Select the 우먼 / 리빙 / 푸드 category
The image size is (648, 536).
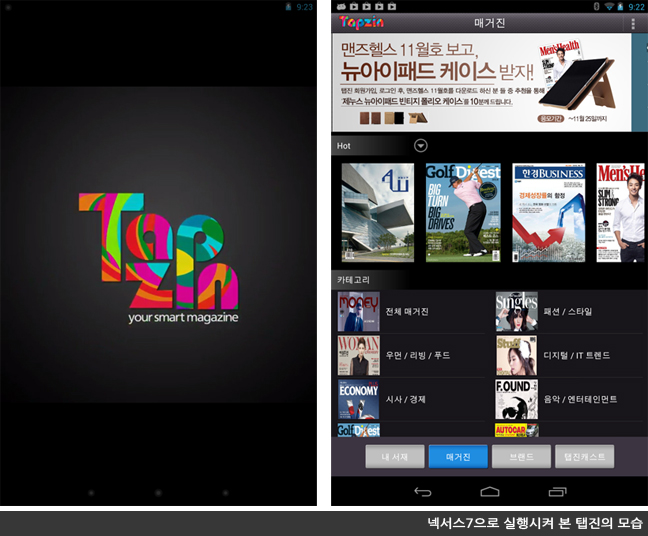coord(411,355)
